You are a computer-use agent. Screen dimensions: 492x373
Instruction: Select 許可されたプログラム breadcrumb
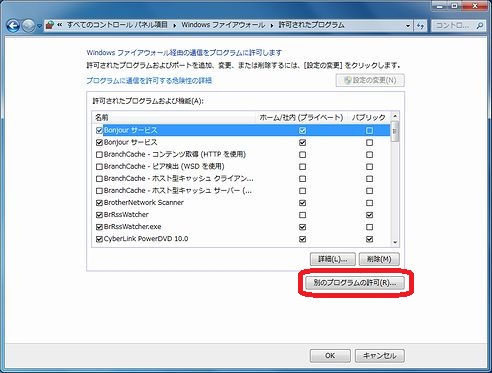[311, 25]
